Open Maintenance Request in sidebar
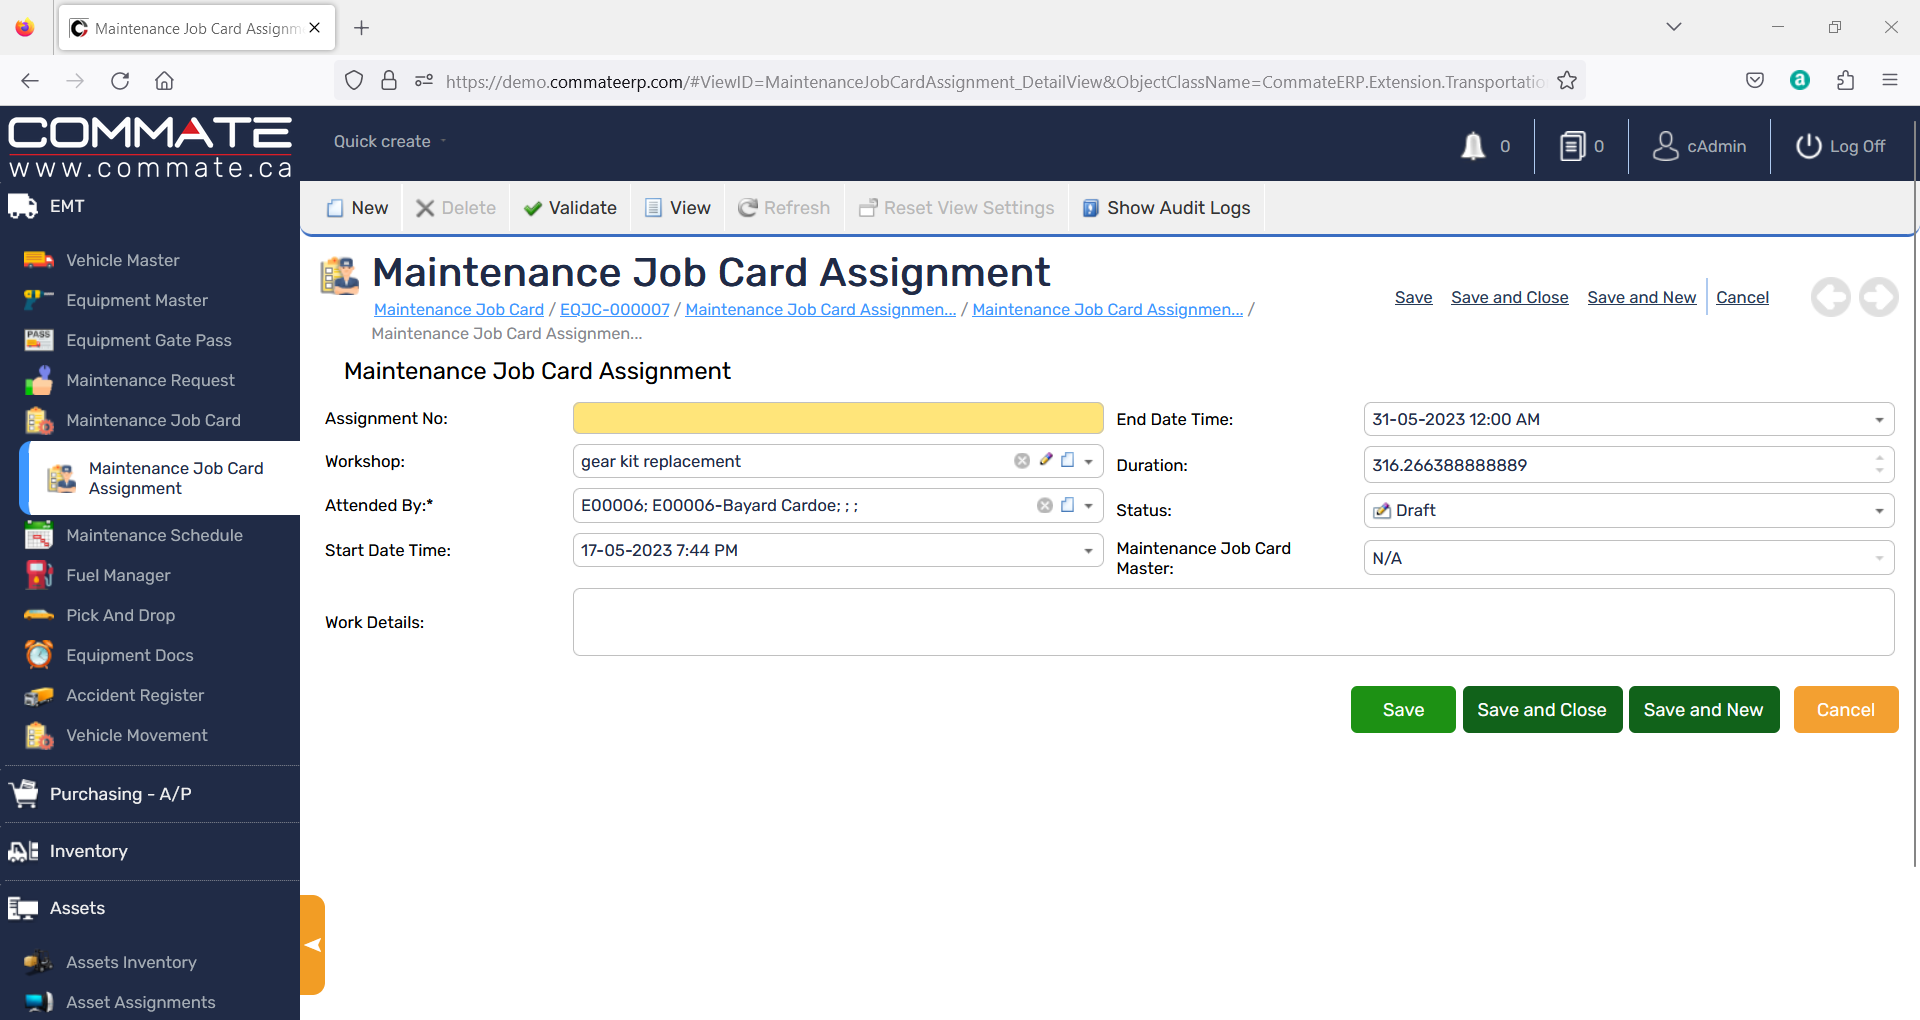 point(150,380)
